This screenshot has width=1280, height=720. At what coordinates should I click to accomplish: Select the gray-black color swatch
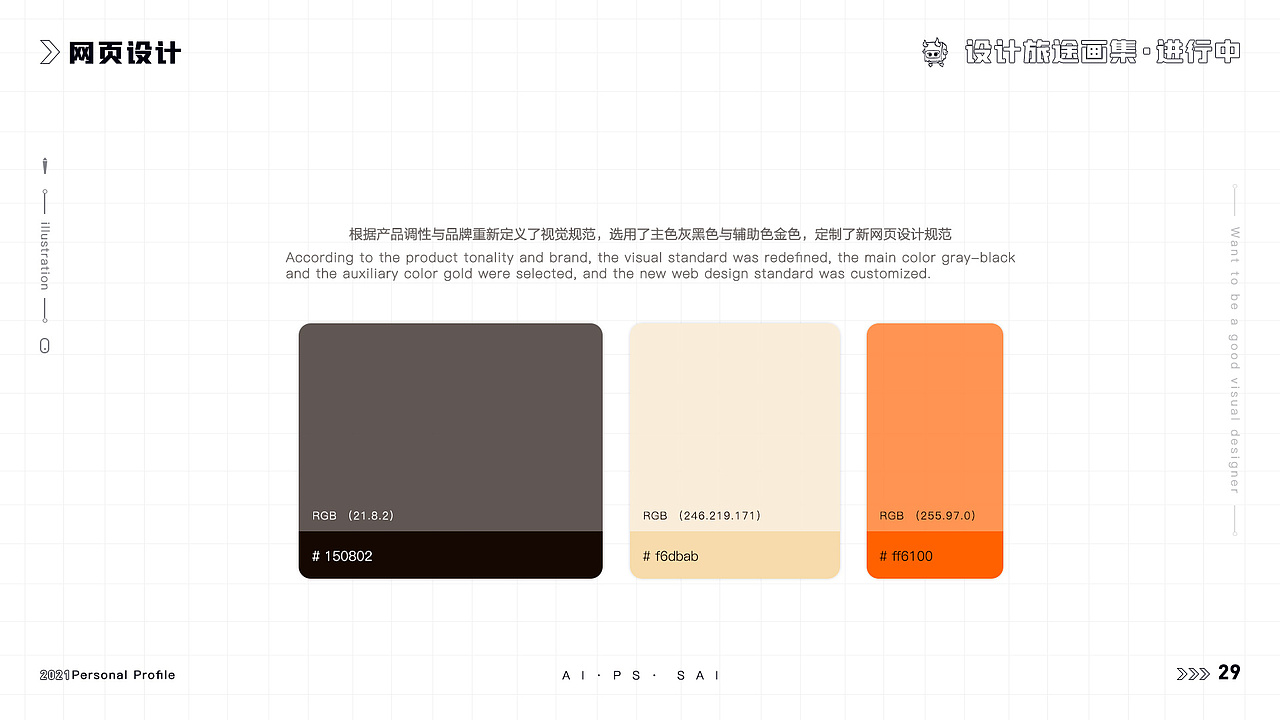pyautogui.click(x=451, y=427)
